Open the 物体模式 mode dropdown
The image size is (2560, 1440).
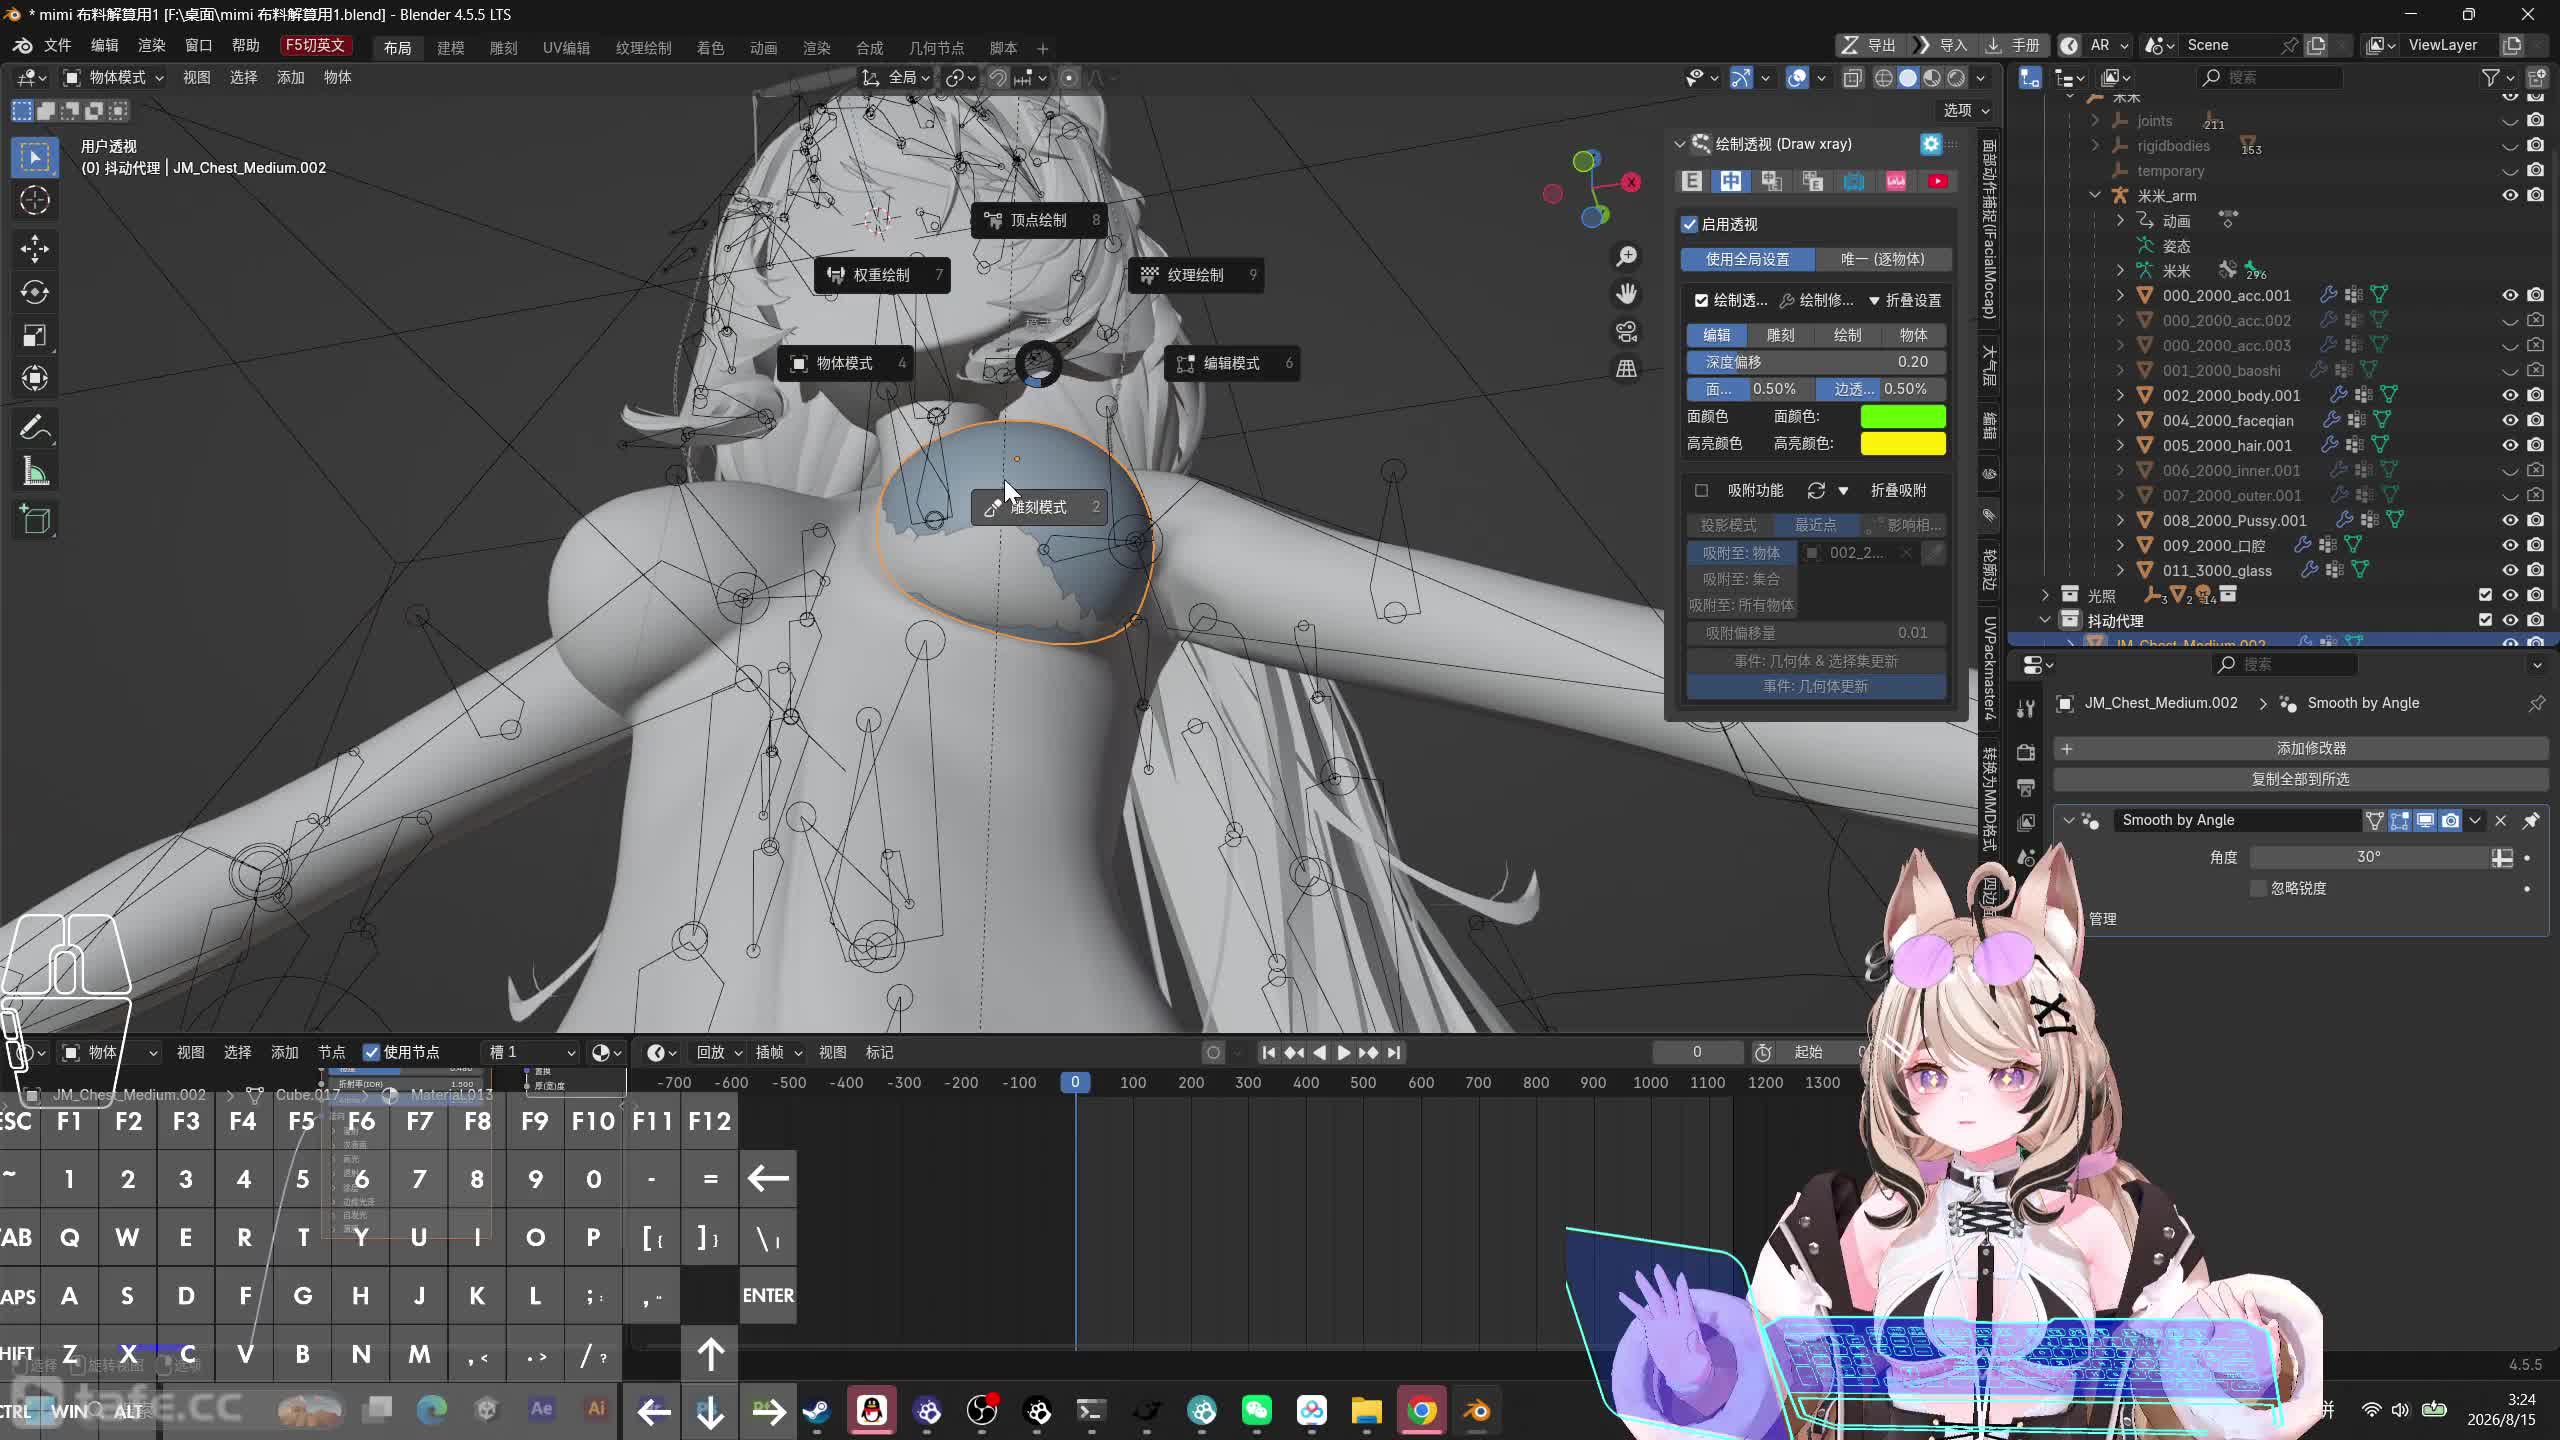(113, 77)
